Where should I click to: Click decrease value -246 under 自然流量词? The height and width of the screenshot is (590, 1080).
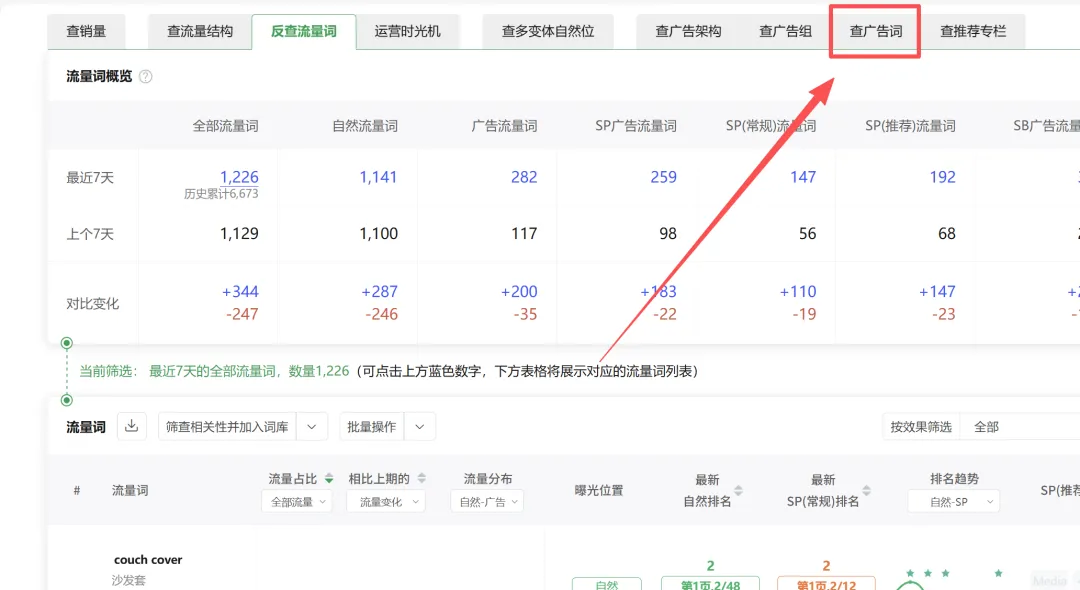click(381, 314)
